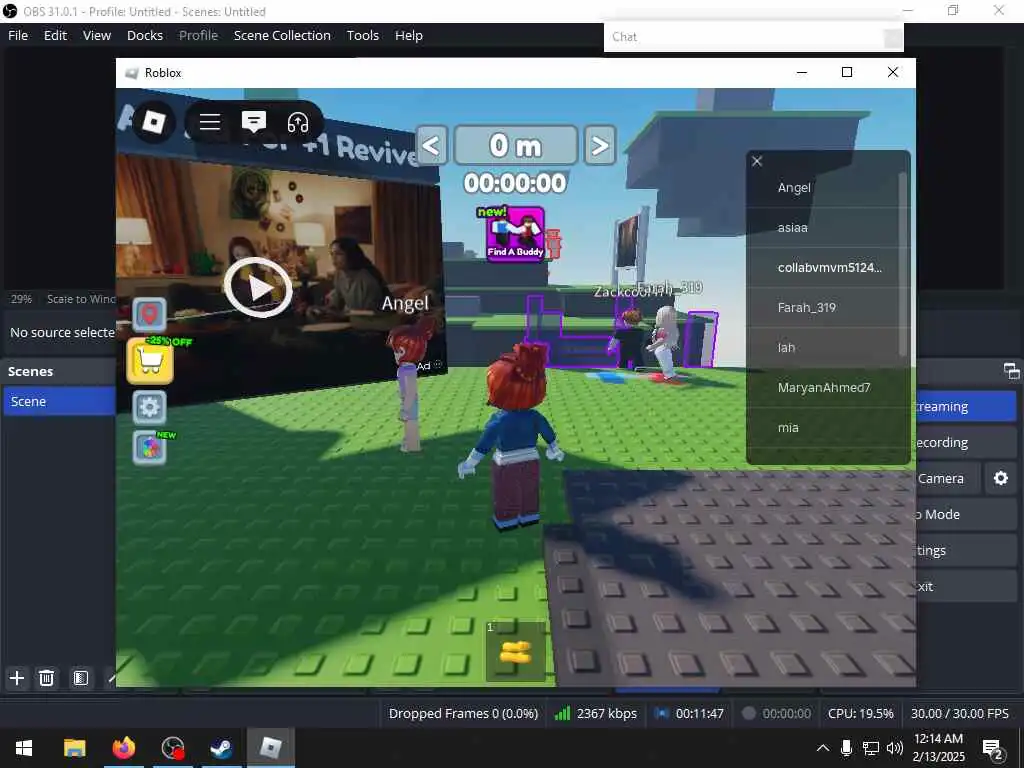
Task: Select player mia in list
Action: [x=823, y=428]
